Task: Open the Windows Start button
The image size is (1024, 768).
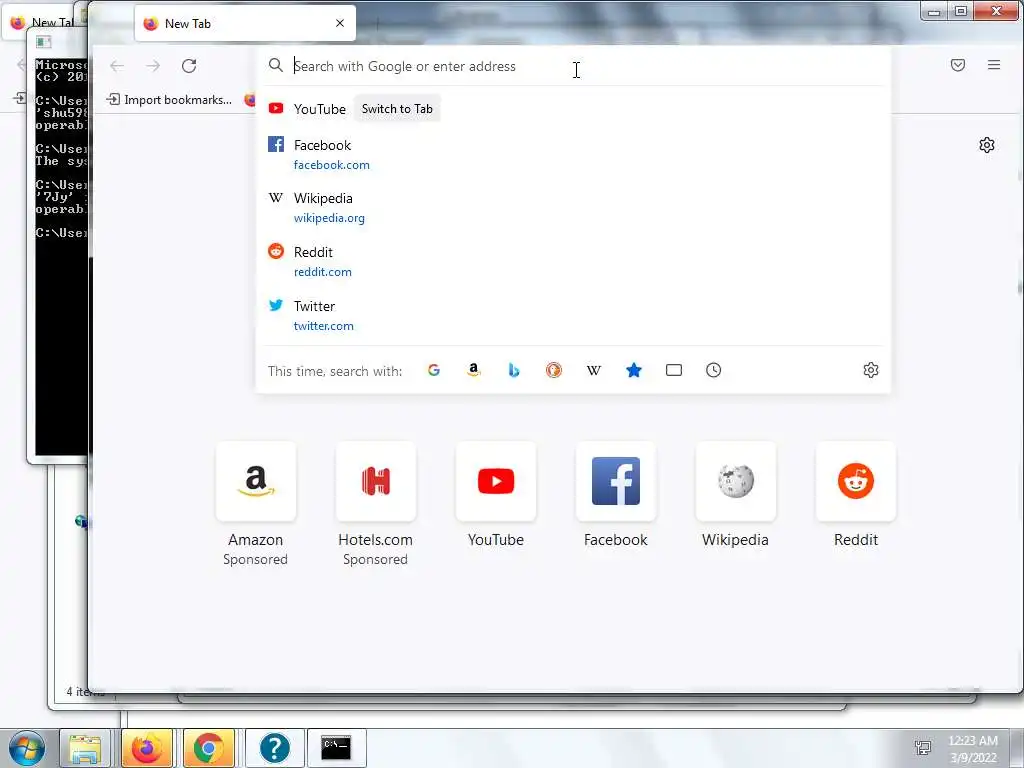Action: tap(26, 748)
